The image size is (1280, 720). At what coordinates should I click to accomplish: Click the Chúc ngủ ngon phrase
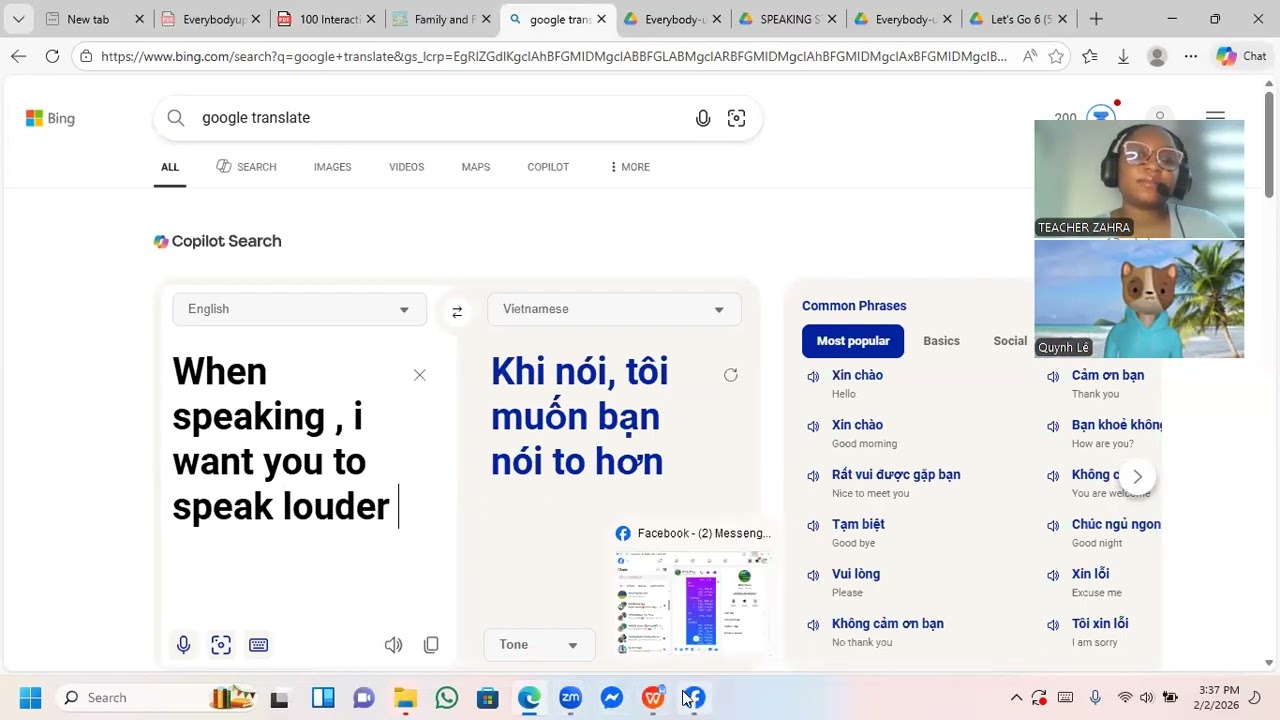click(x=1116, y=524)
